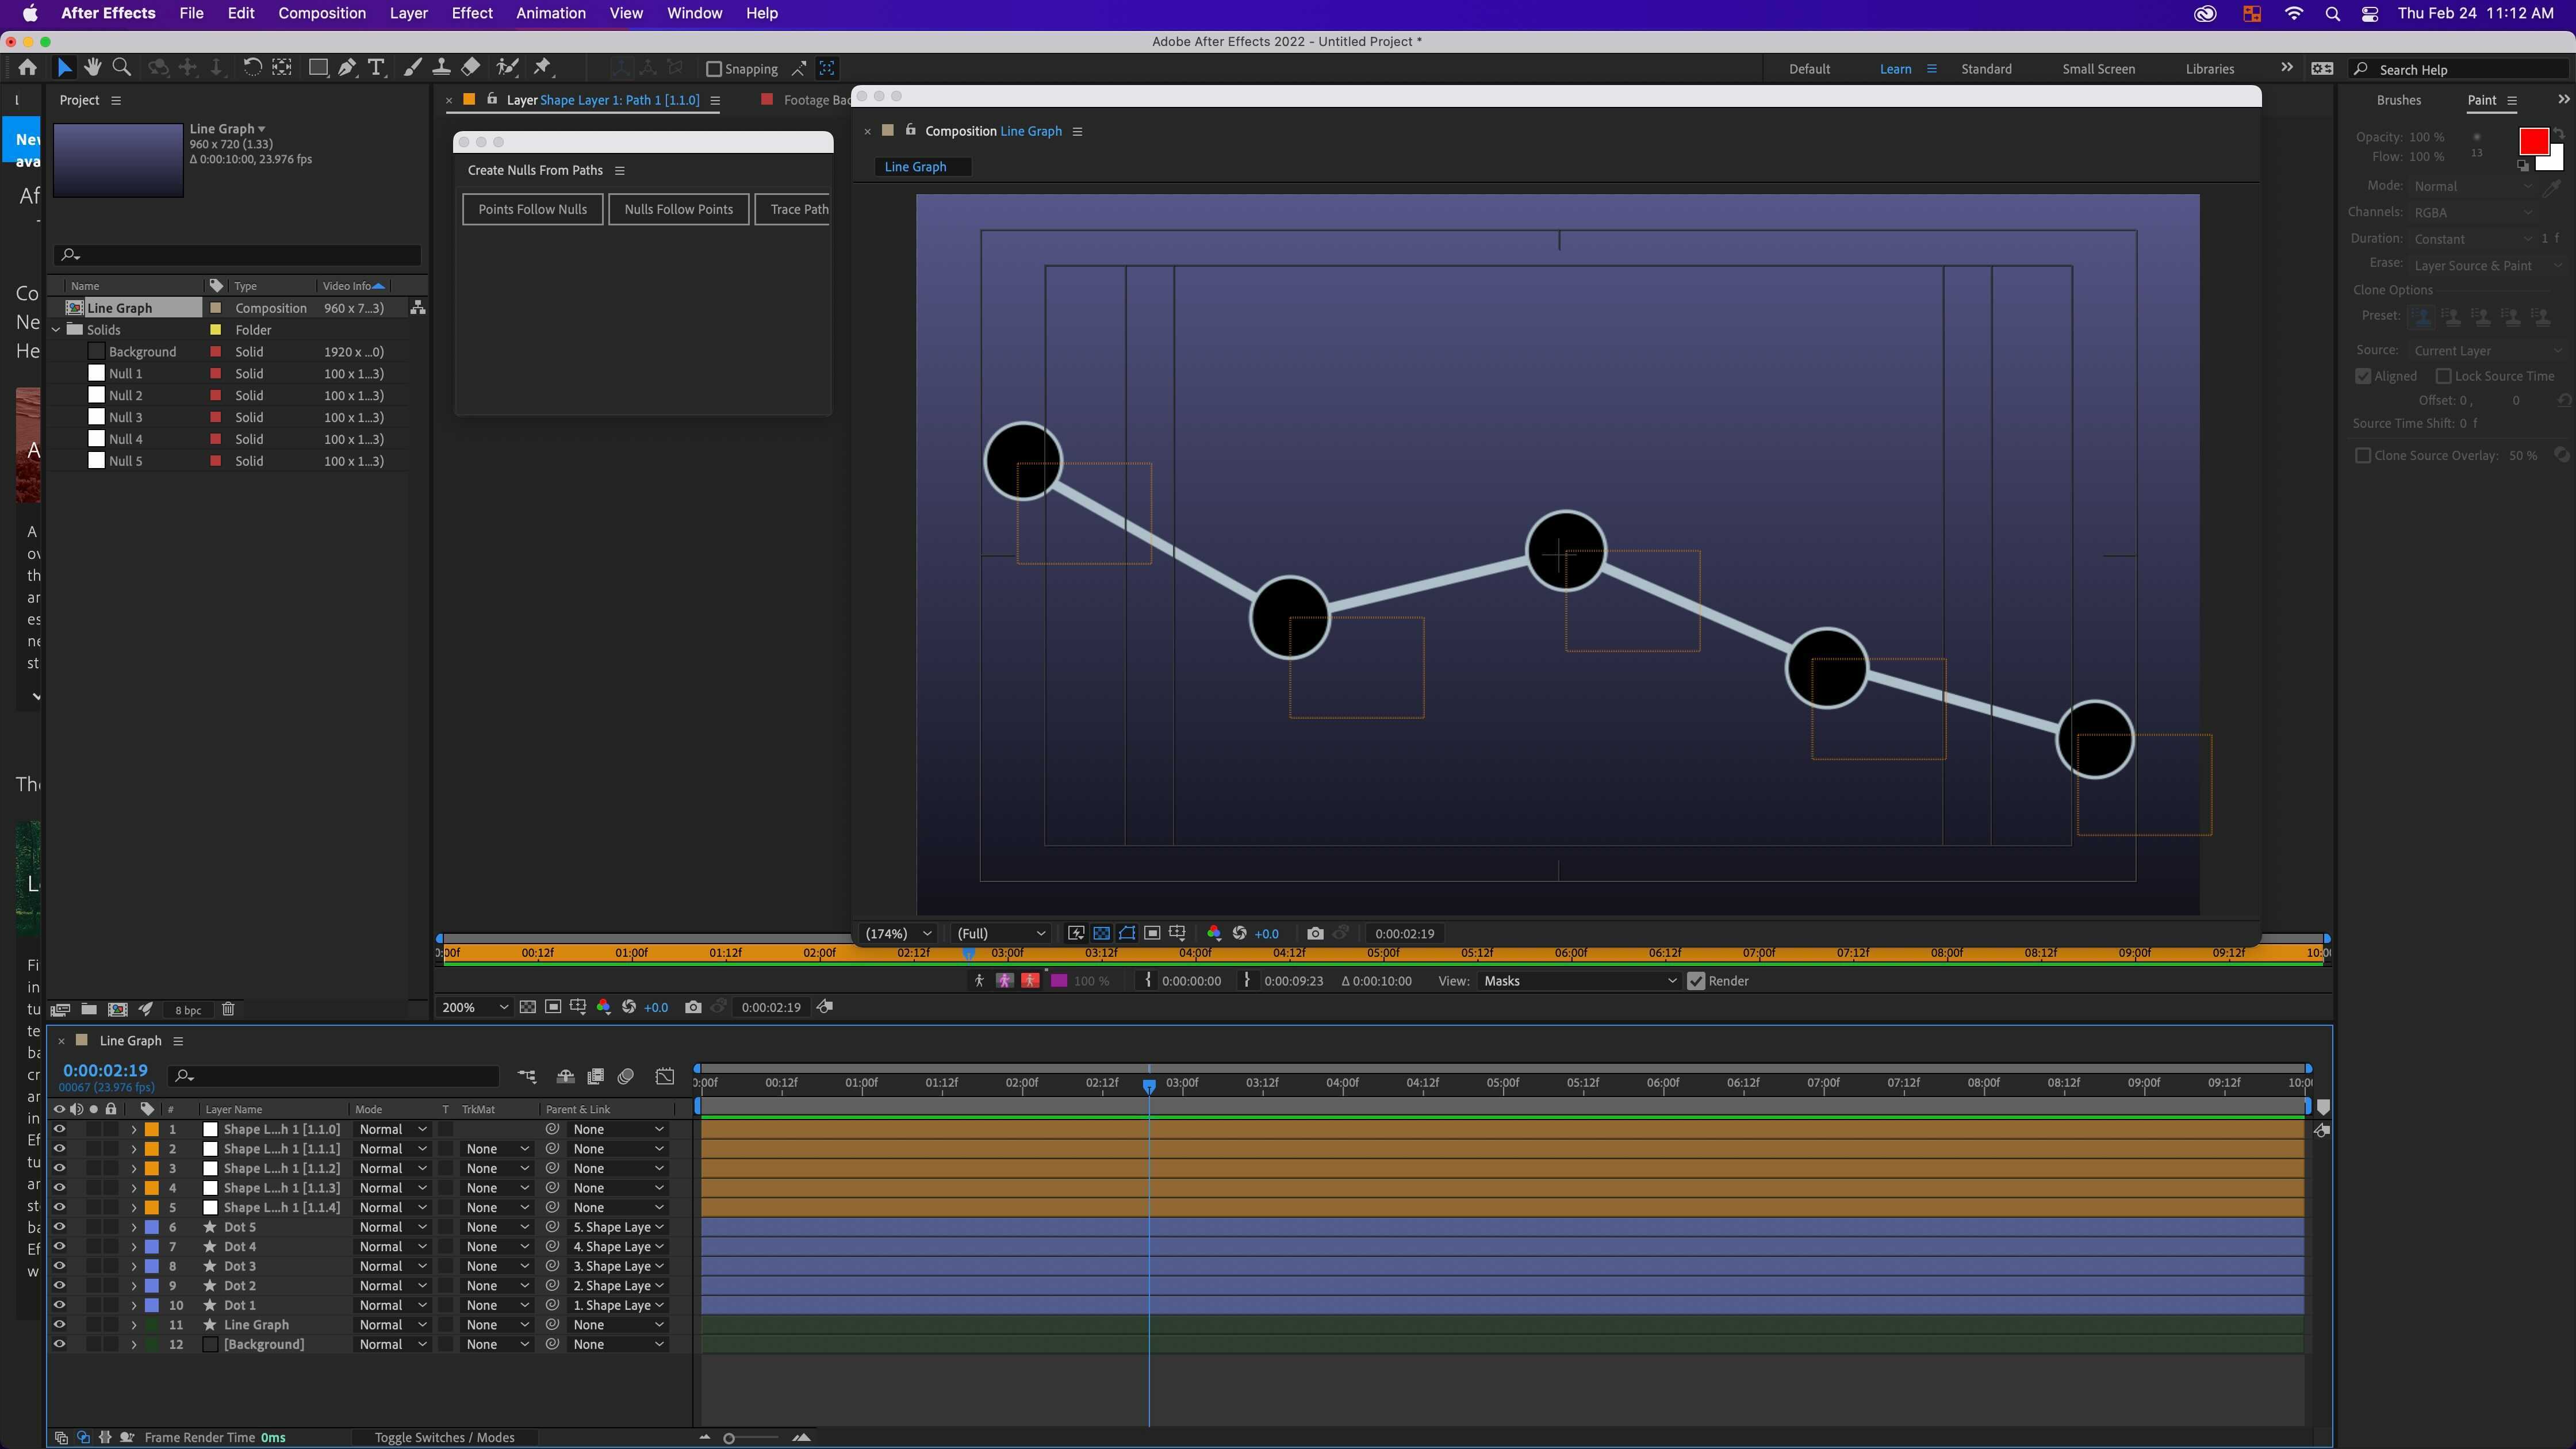This screenshot has width=2576, height=1449.
Task: Open the Animation menu
Action: [550, 13]
